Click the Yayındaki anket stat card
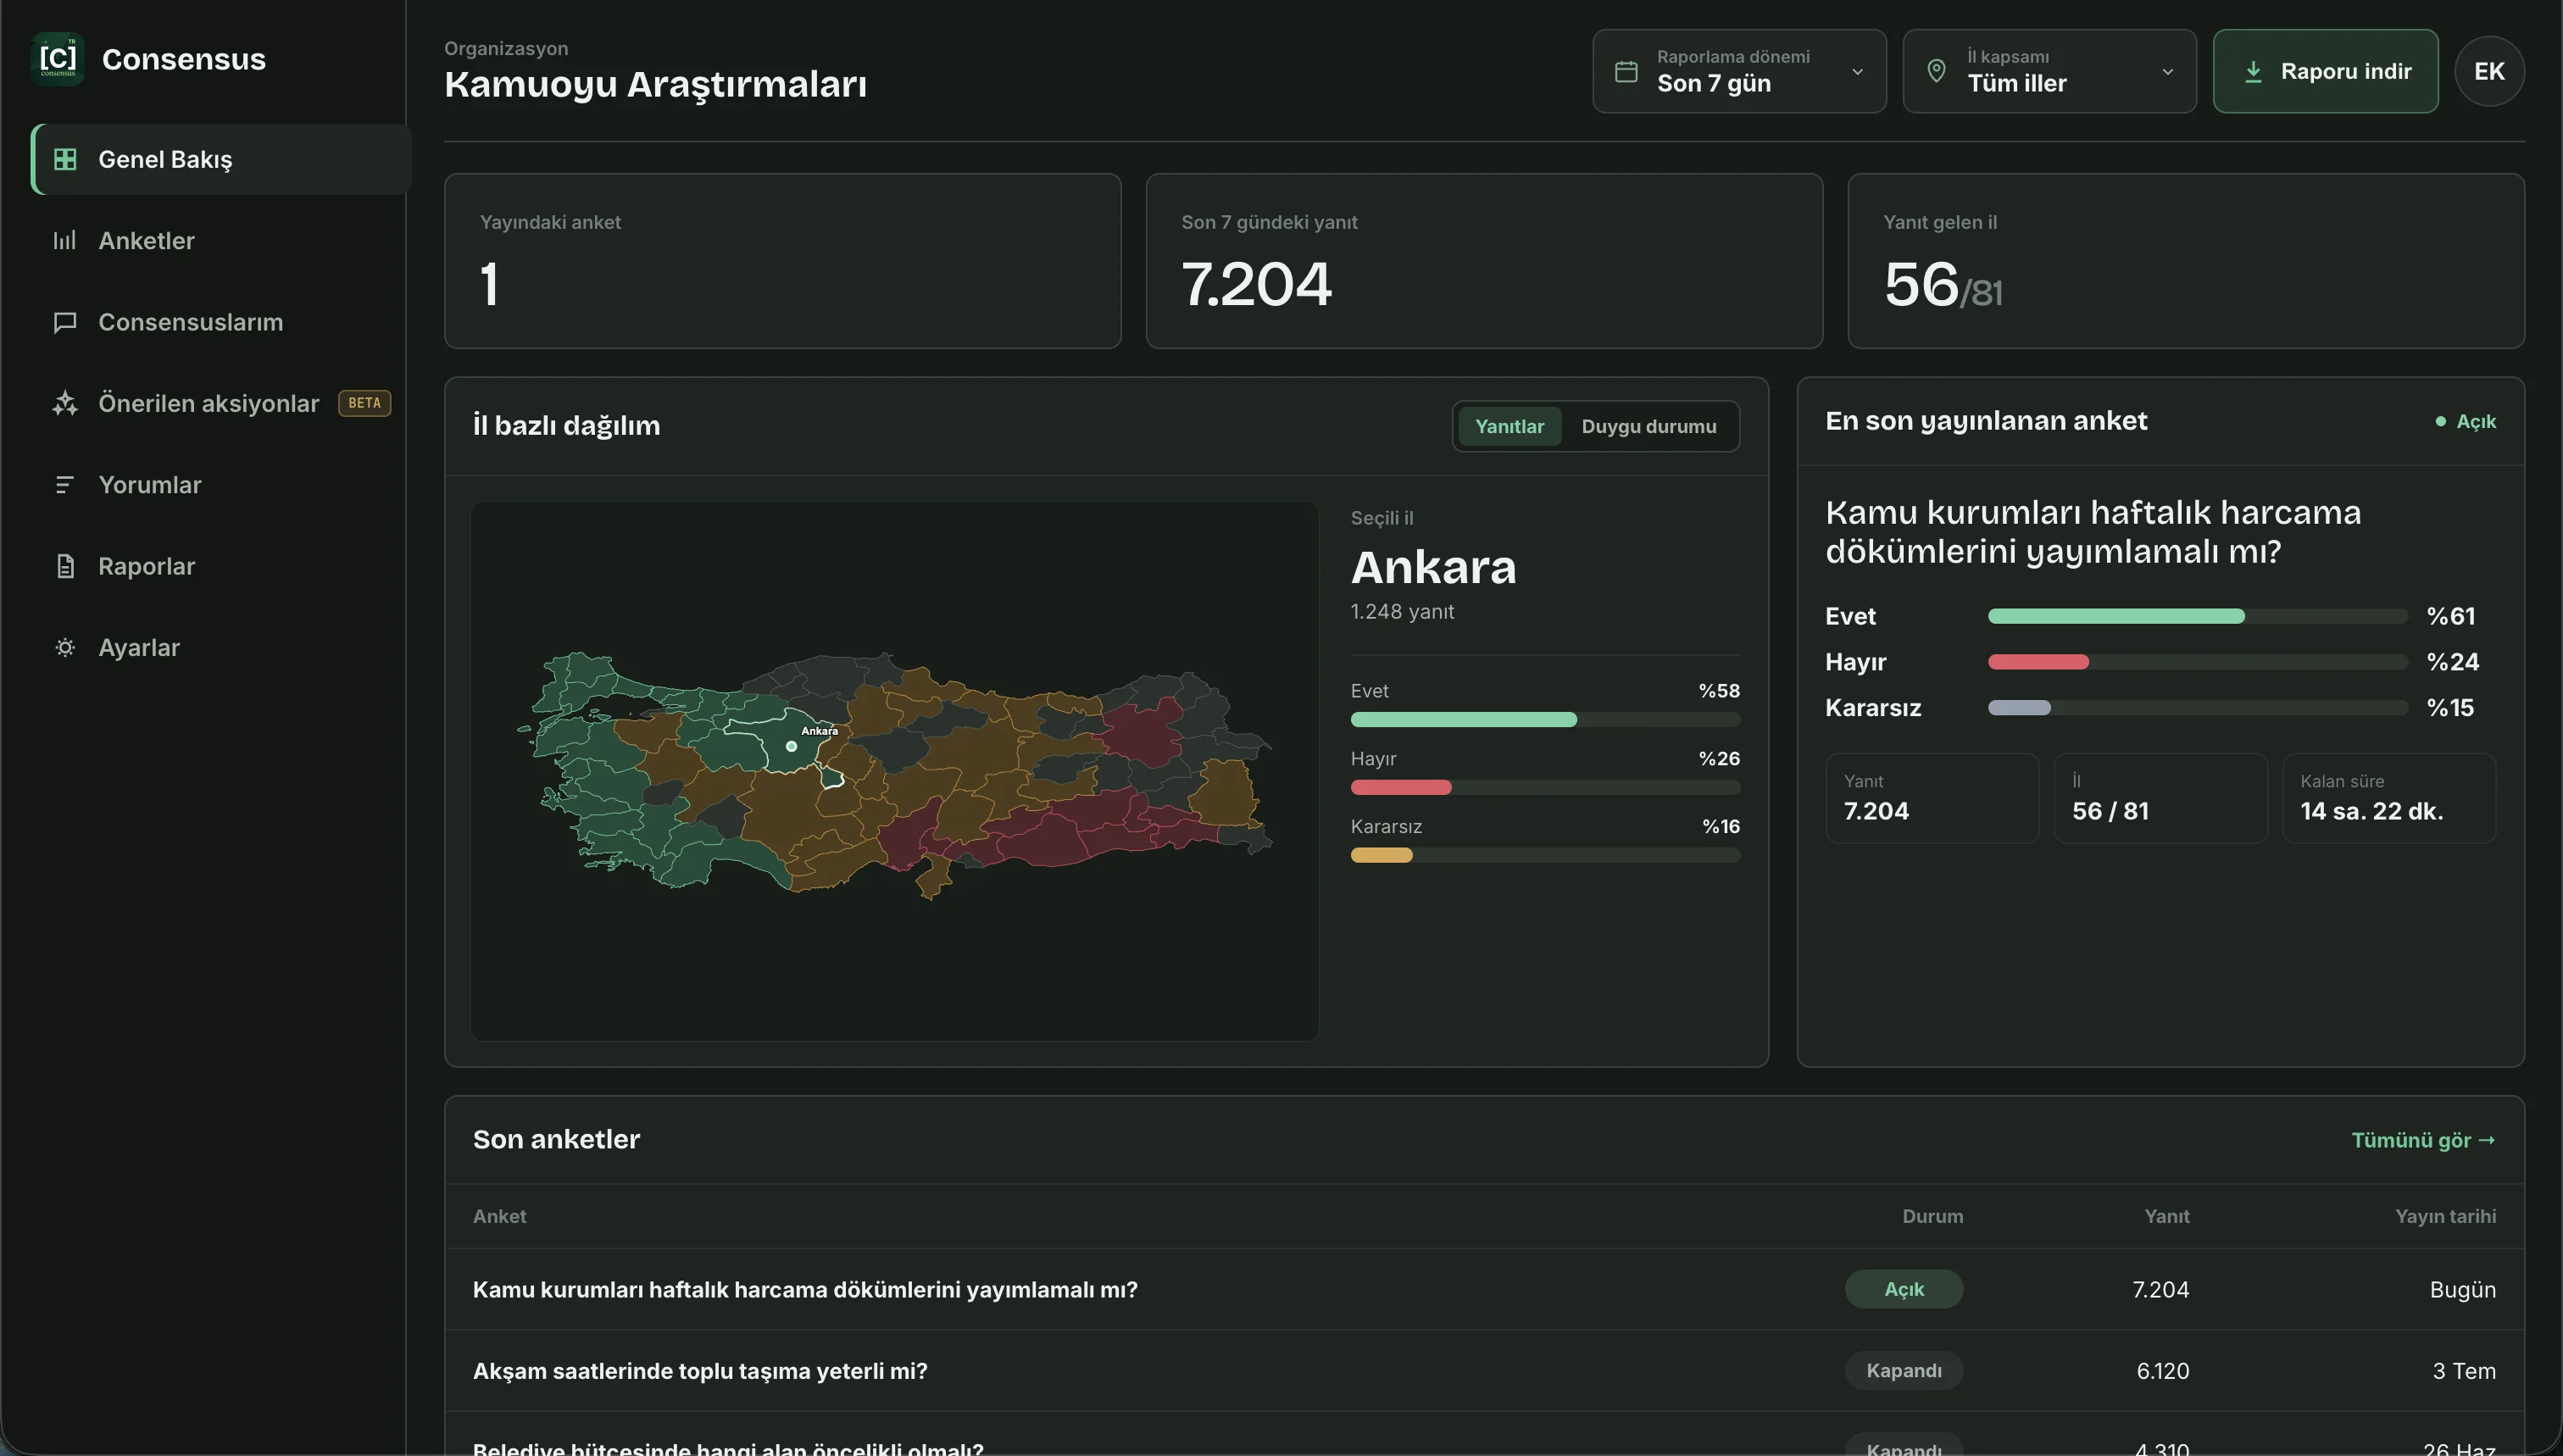Screen dimensions: 2563x1456 point(782,261)
